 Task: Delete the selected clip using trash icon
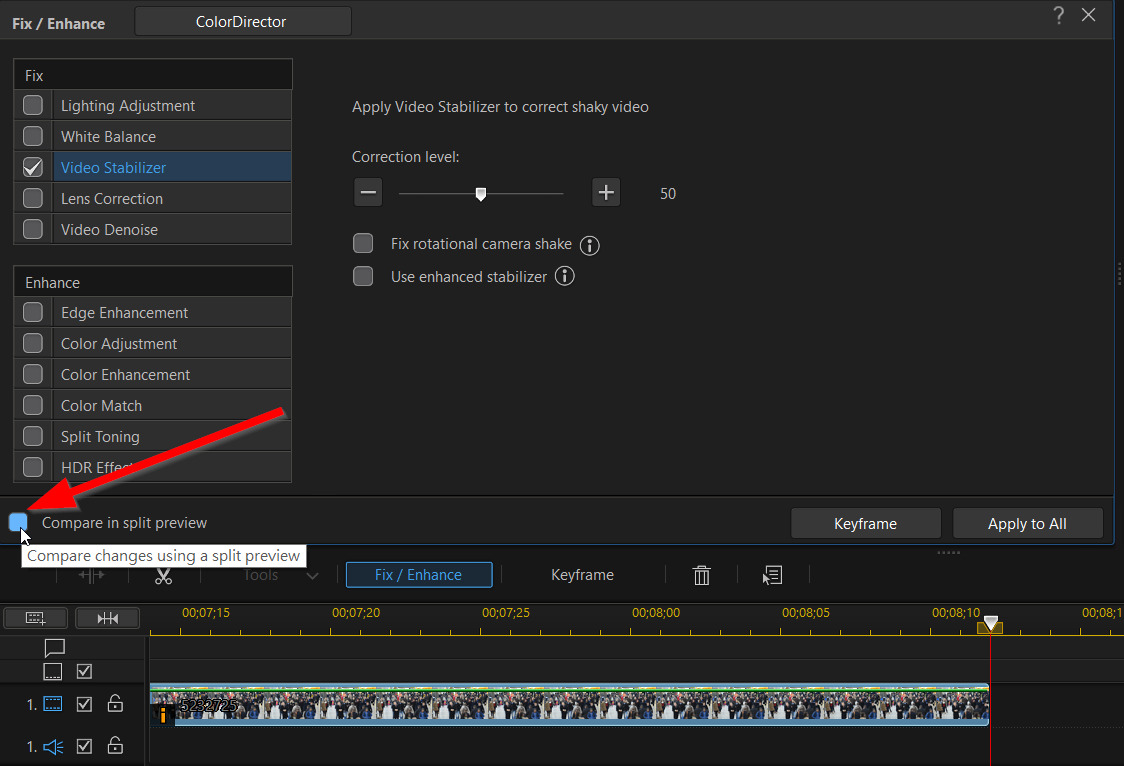point(701,574)
